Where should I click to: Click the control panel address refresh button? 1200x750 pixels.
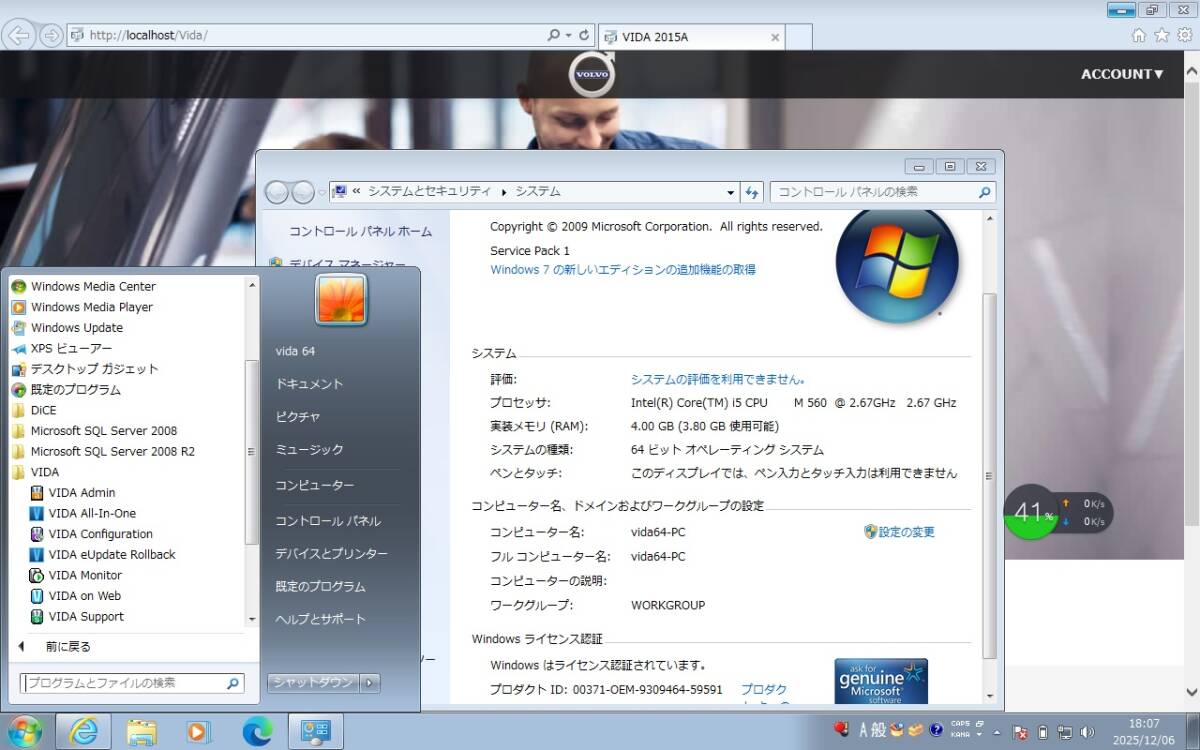(752, 192)
